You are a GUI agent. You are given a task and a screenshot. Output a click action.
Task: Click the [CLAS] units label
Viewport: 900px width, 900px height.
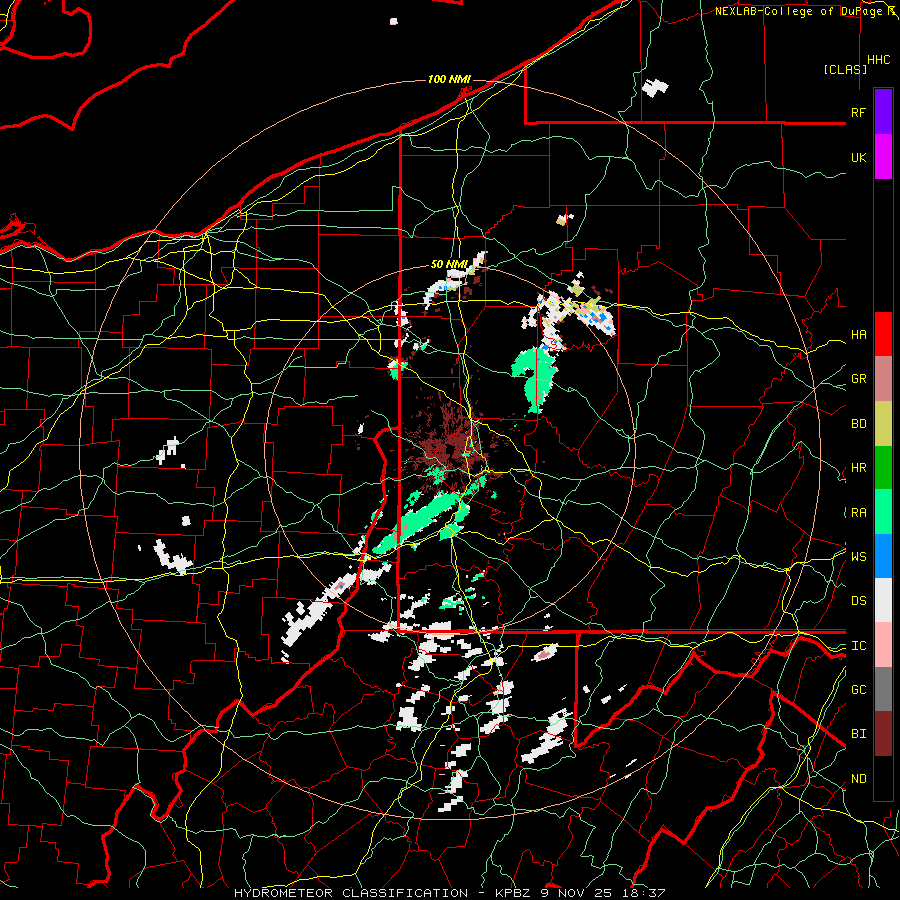tap(845, 70)
